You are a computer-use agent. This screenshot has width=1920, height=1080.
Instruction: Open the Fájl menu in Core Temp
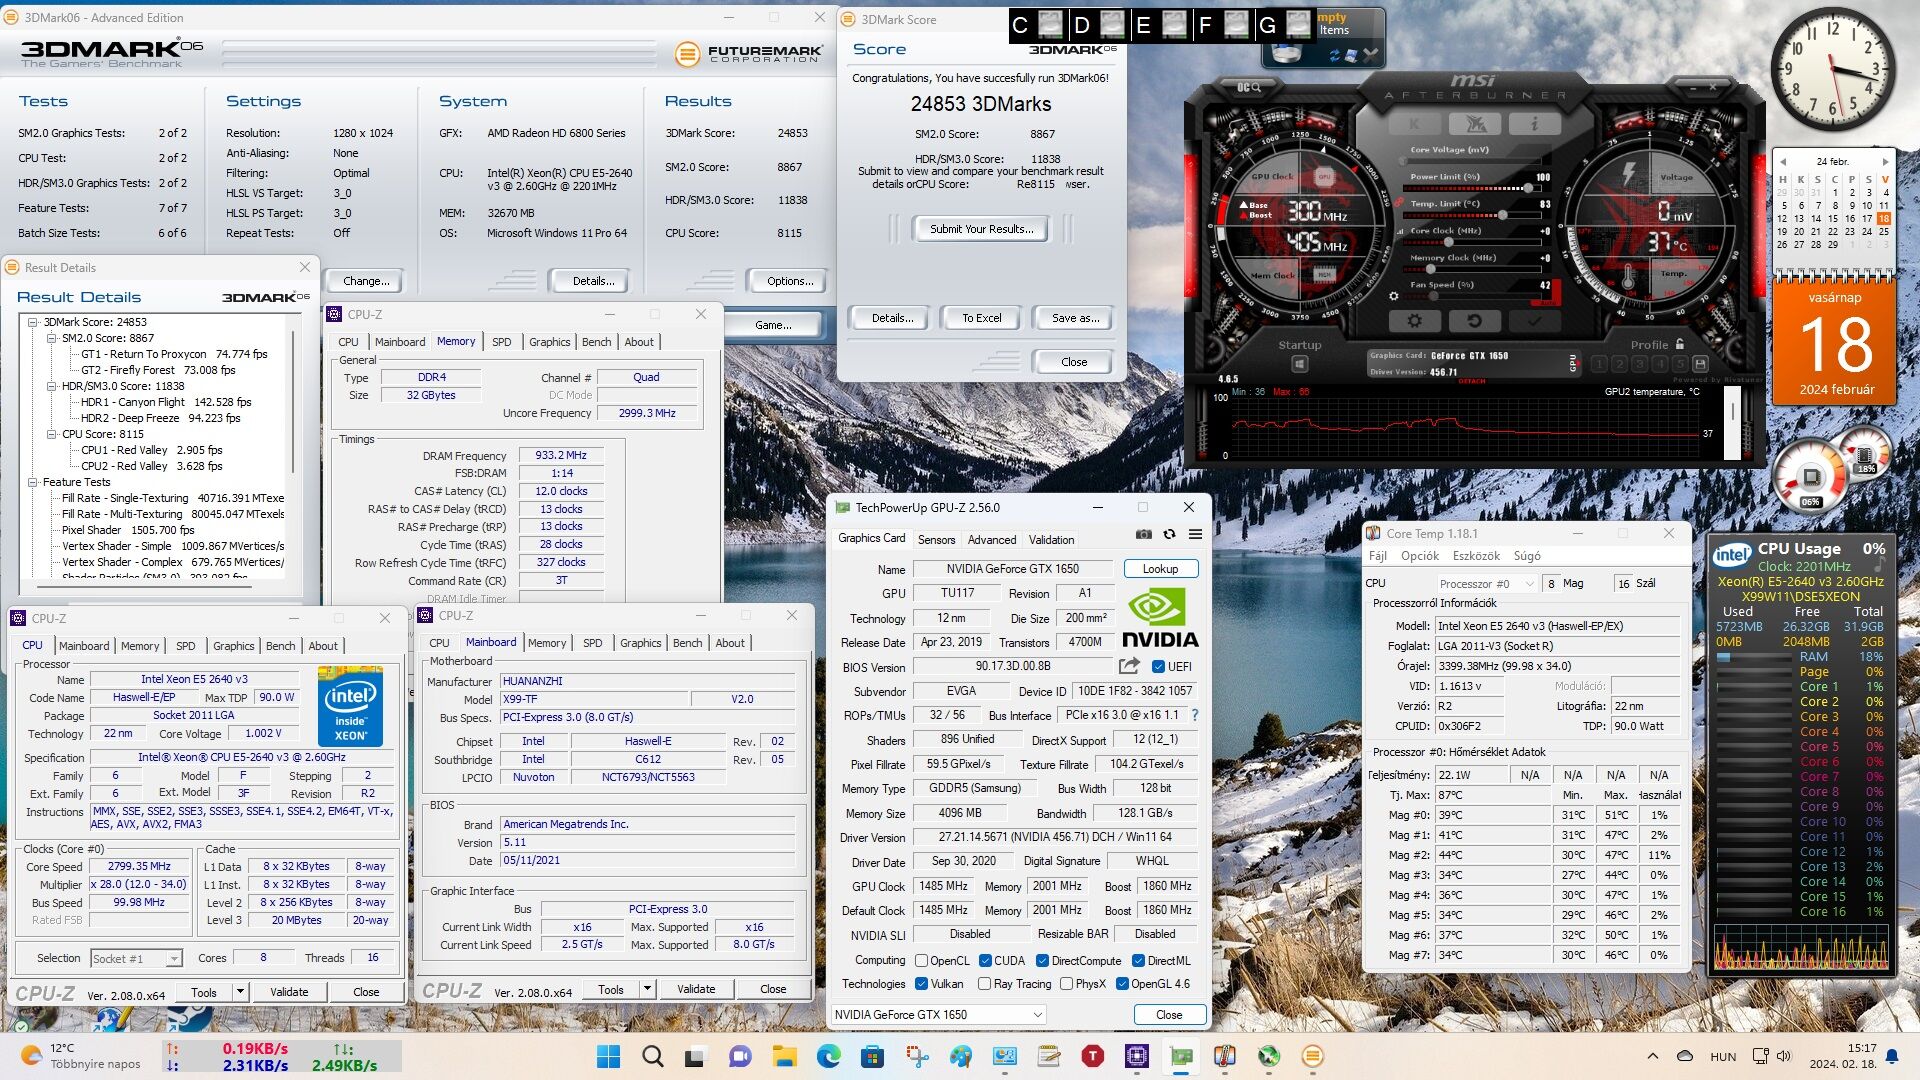tap(1377, 556)
